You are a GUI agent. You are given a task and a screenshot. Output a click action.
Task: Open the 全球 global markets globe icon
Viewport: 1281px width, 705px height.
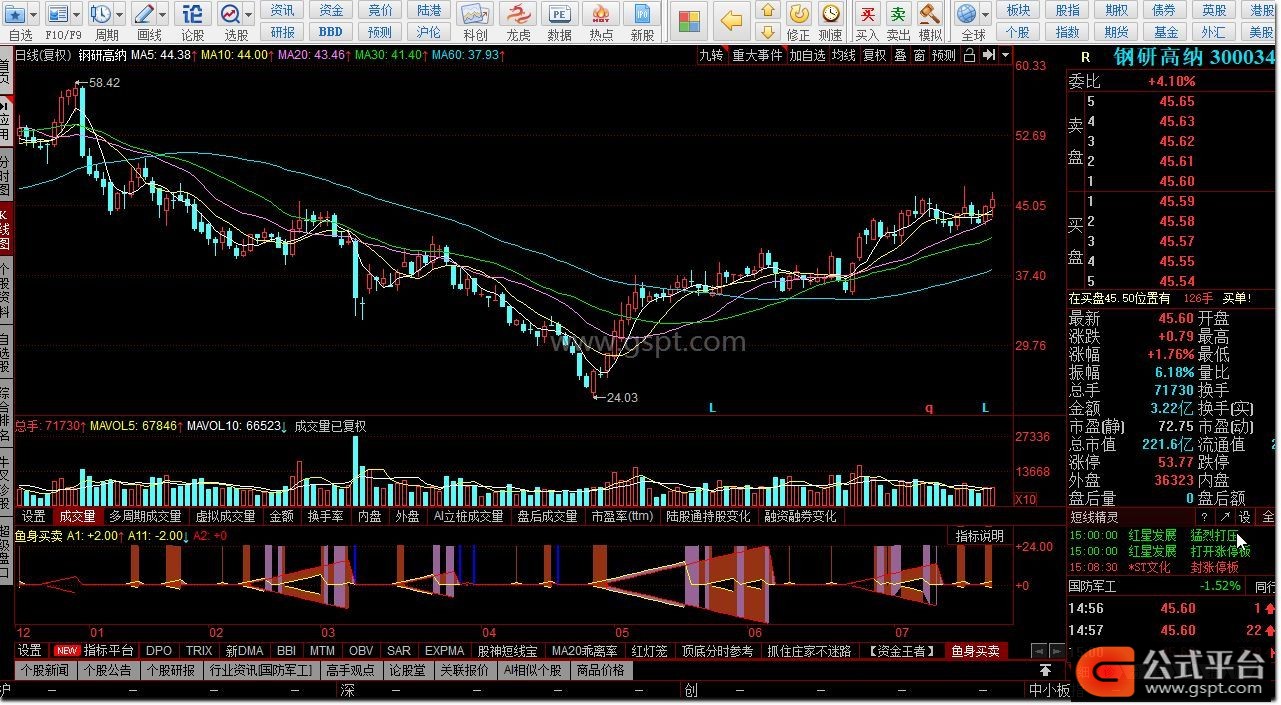tap(966, 14)
